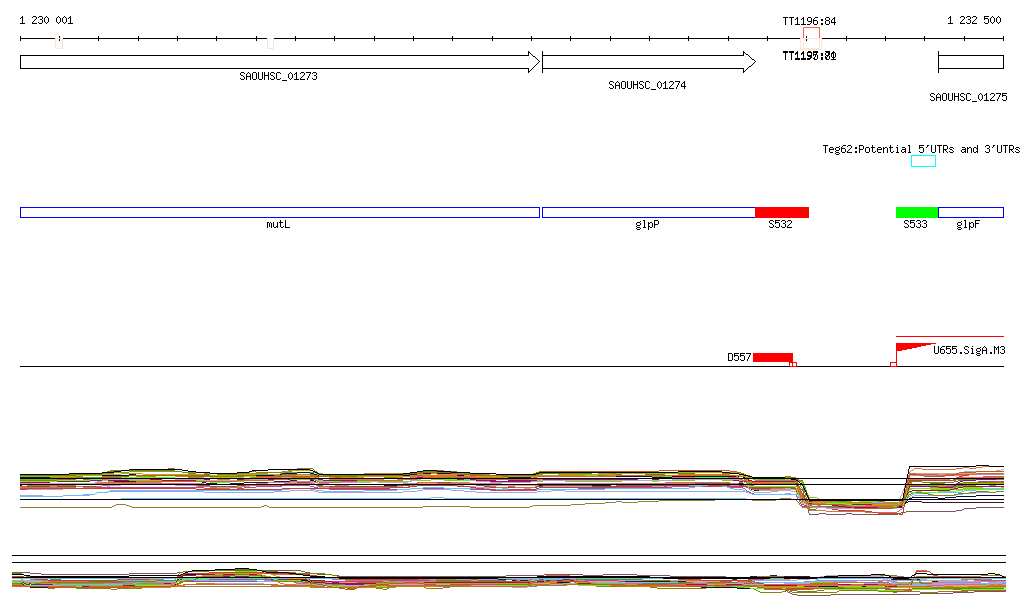The height and width of the screenshot is (611, 1024).
Task: Select the glpP gene bar
Action: [648, 212]
